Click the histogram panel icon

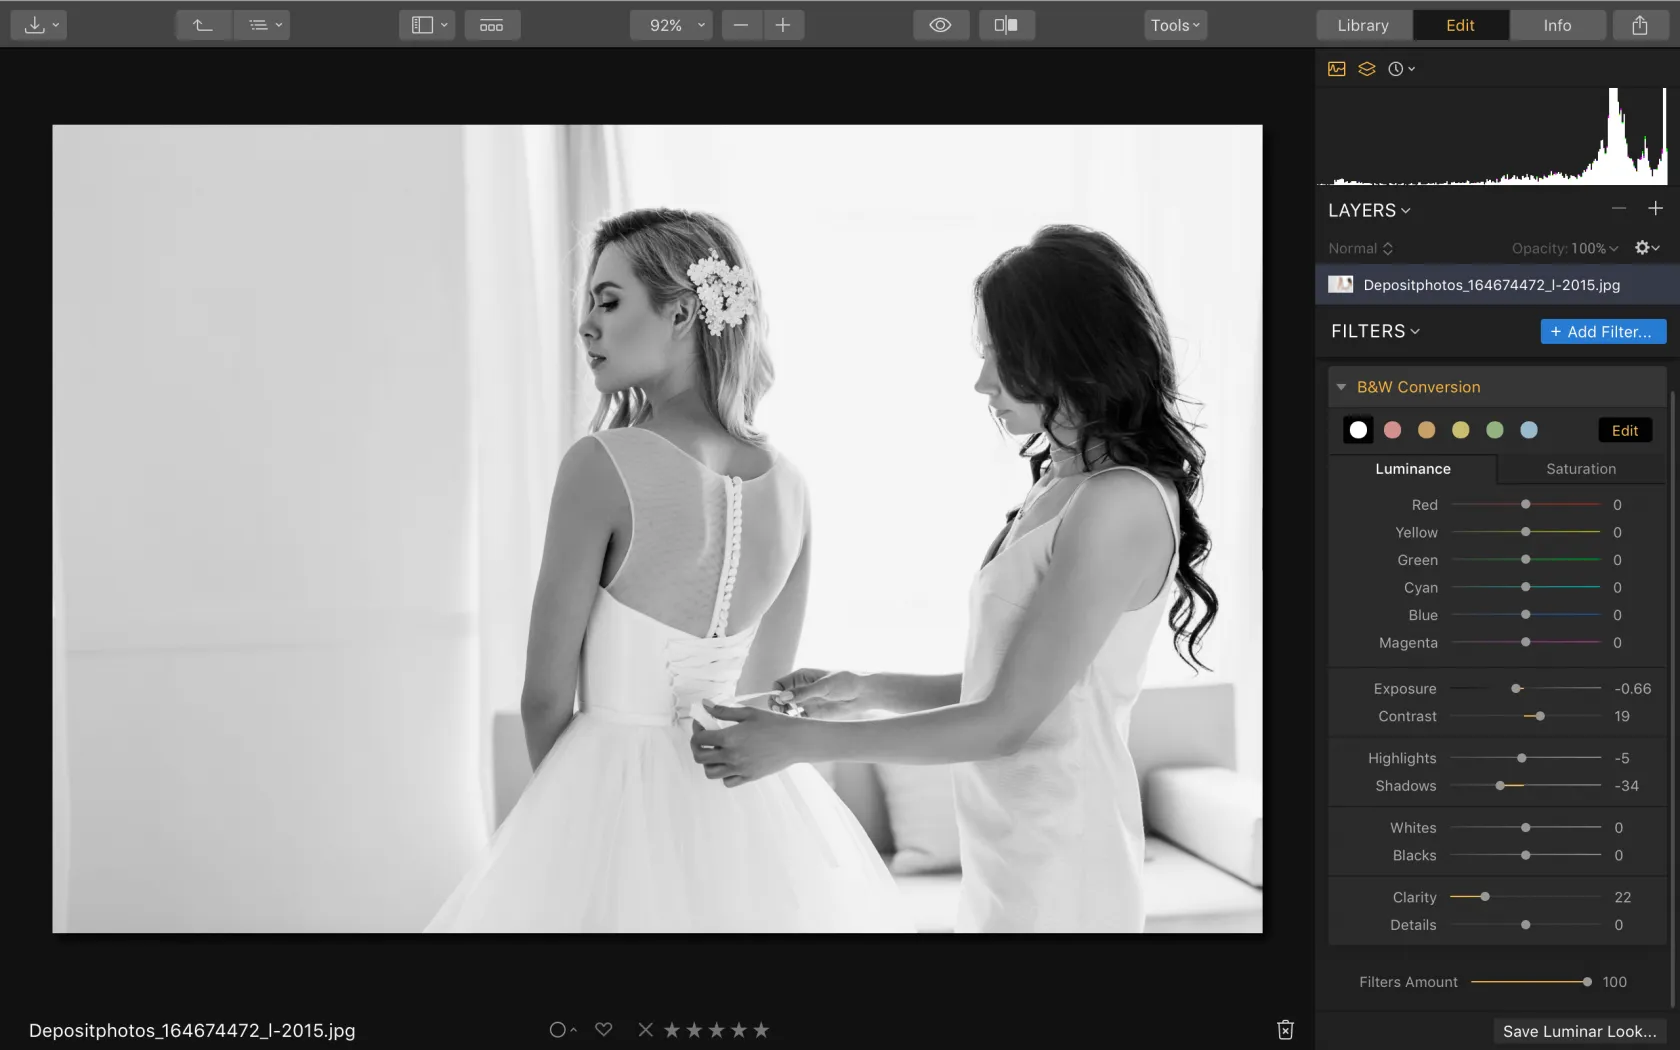(1337, 69)
